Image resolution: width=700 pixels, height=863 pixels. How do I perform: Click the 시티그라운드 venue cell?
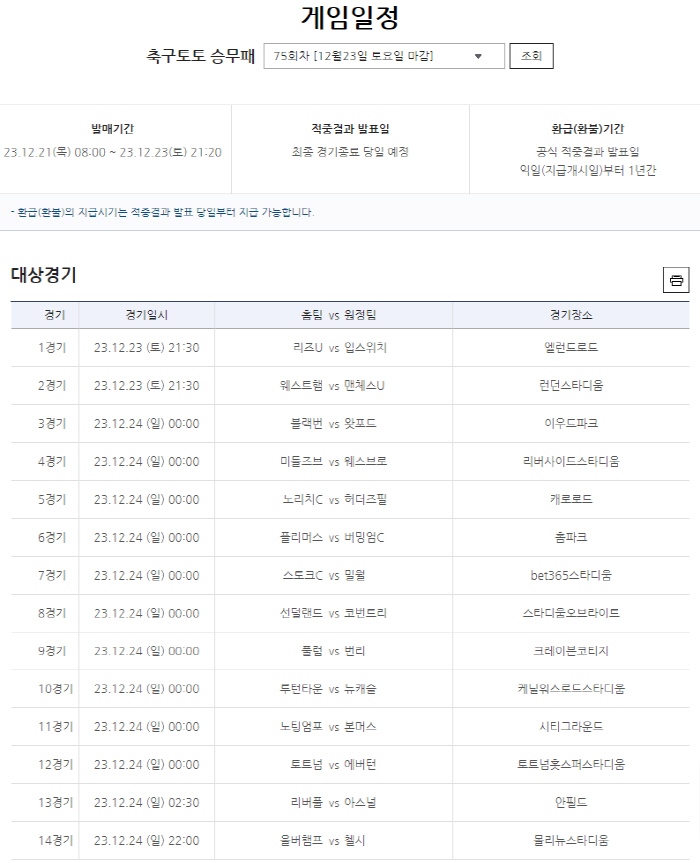[571, 727]
